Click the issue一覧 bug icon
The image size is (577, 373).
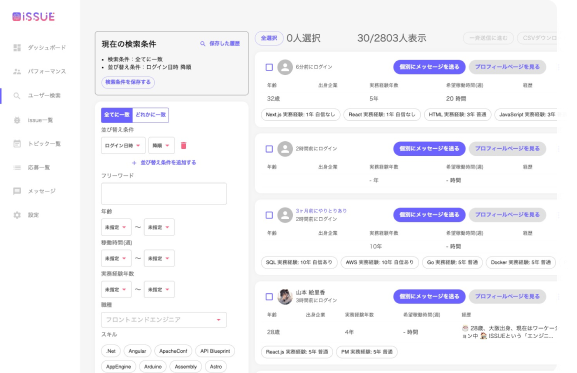pos(17,120)
